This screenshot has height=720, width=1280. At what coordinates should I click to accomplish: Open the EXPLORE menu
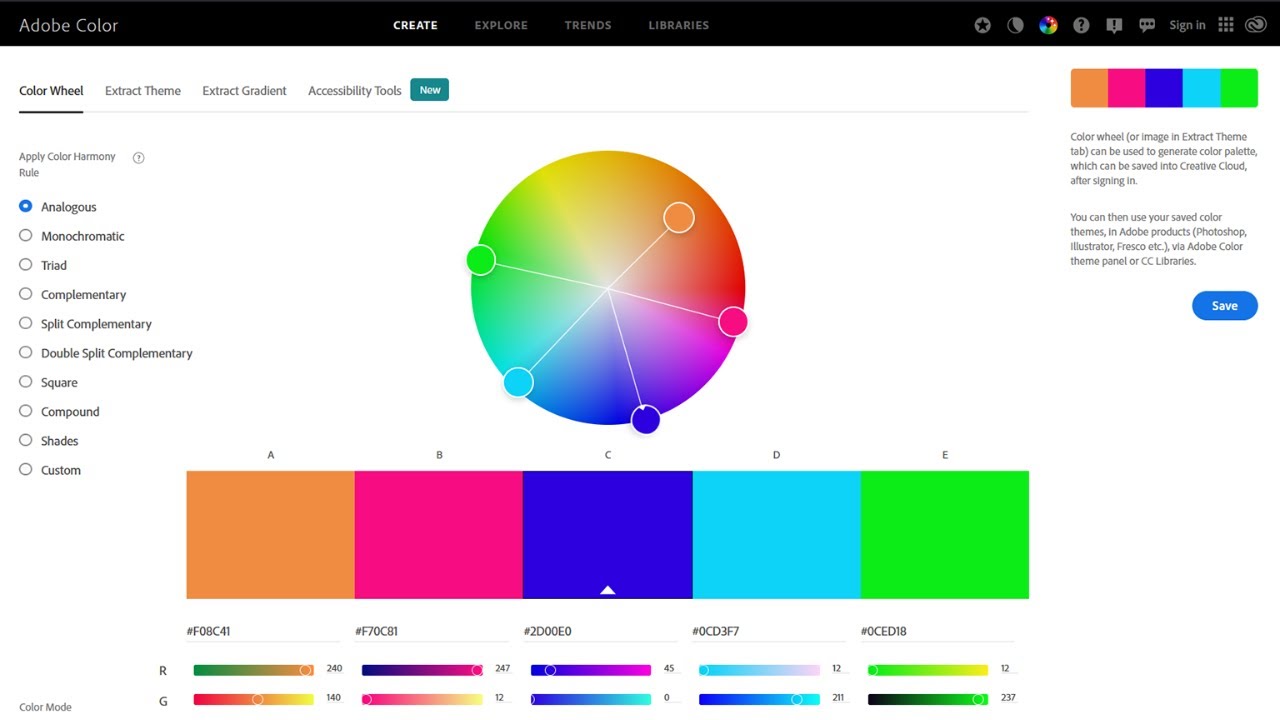point(501,25)
